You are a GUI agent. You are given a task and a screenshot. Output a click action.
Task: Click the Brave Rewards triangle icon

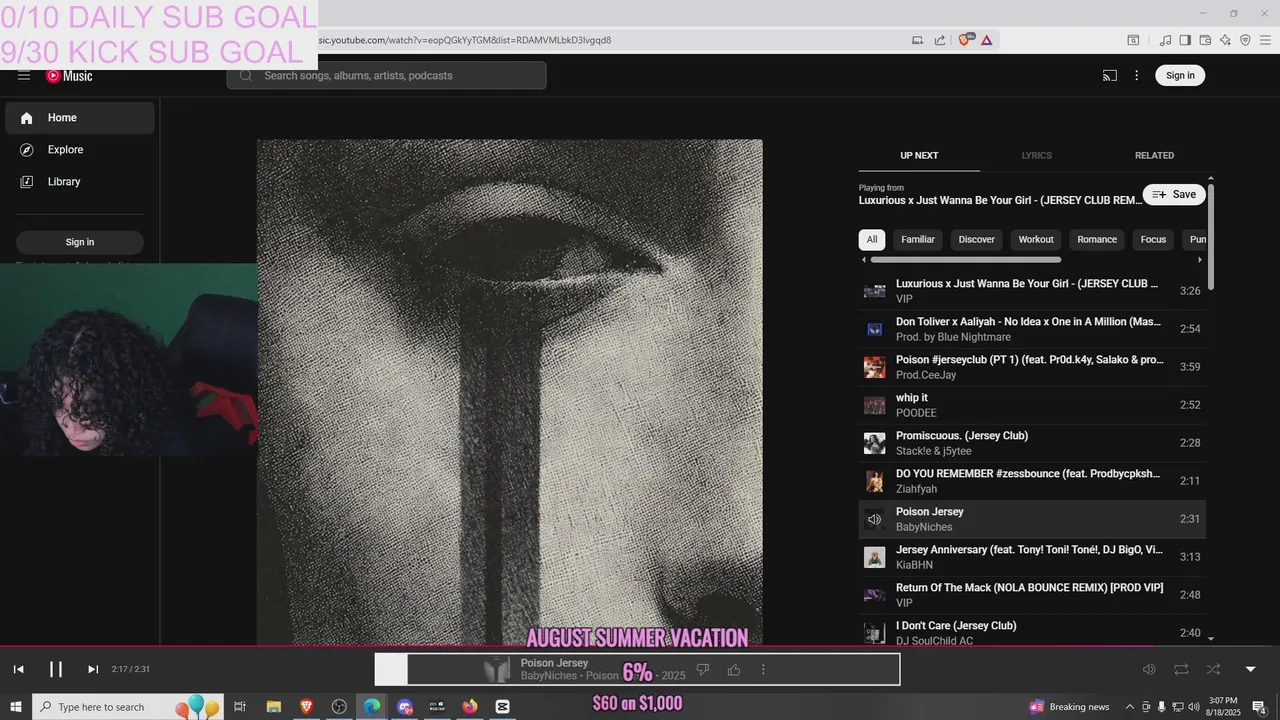tap(987, 40)
